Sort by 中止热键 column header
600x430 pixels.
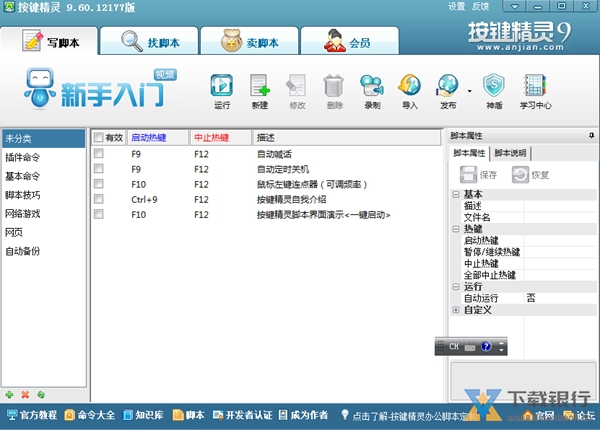tap(221, 137)
